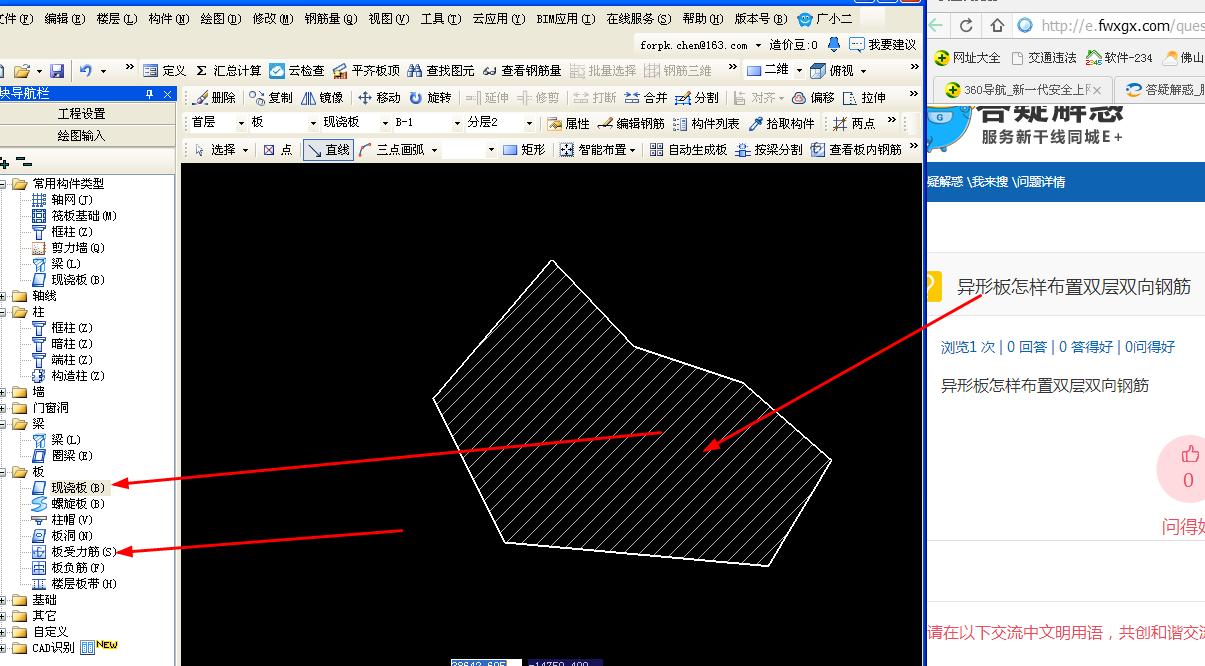Open 查找图元 find element tool

click(x=441, y=71)
